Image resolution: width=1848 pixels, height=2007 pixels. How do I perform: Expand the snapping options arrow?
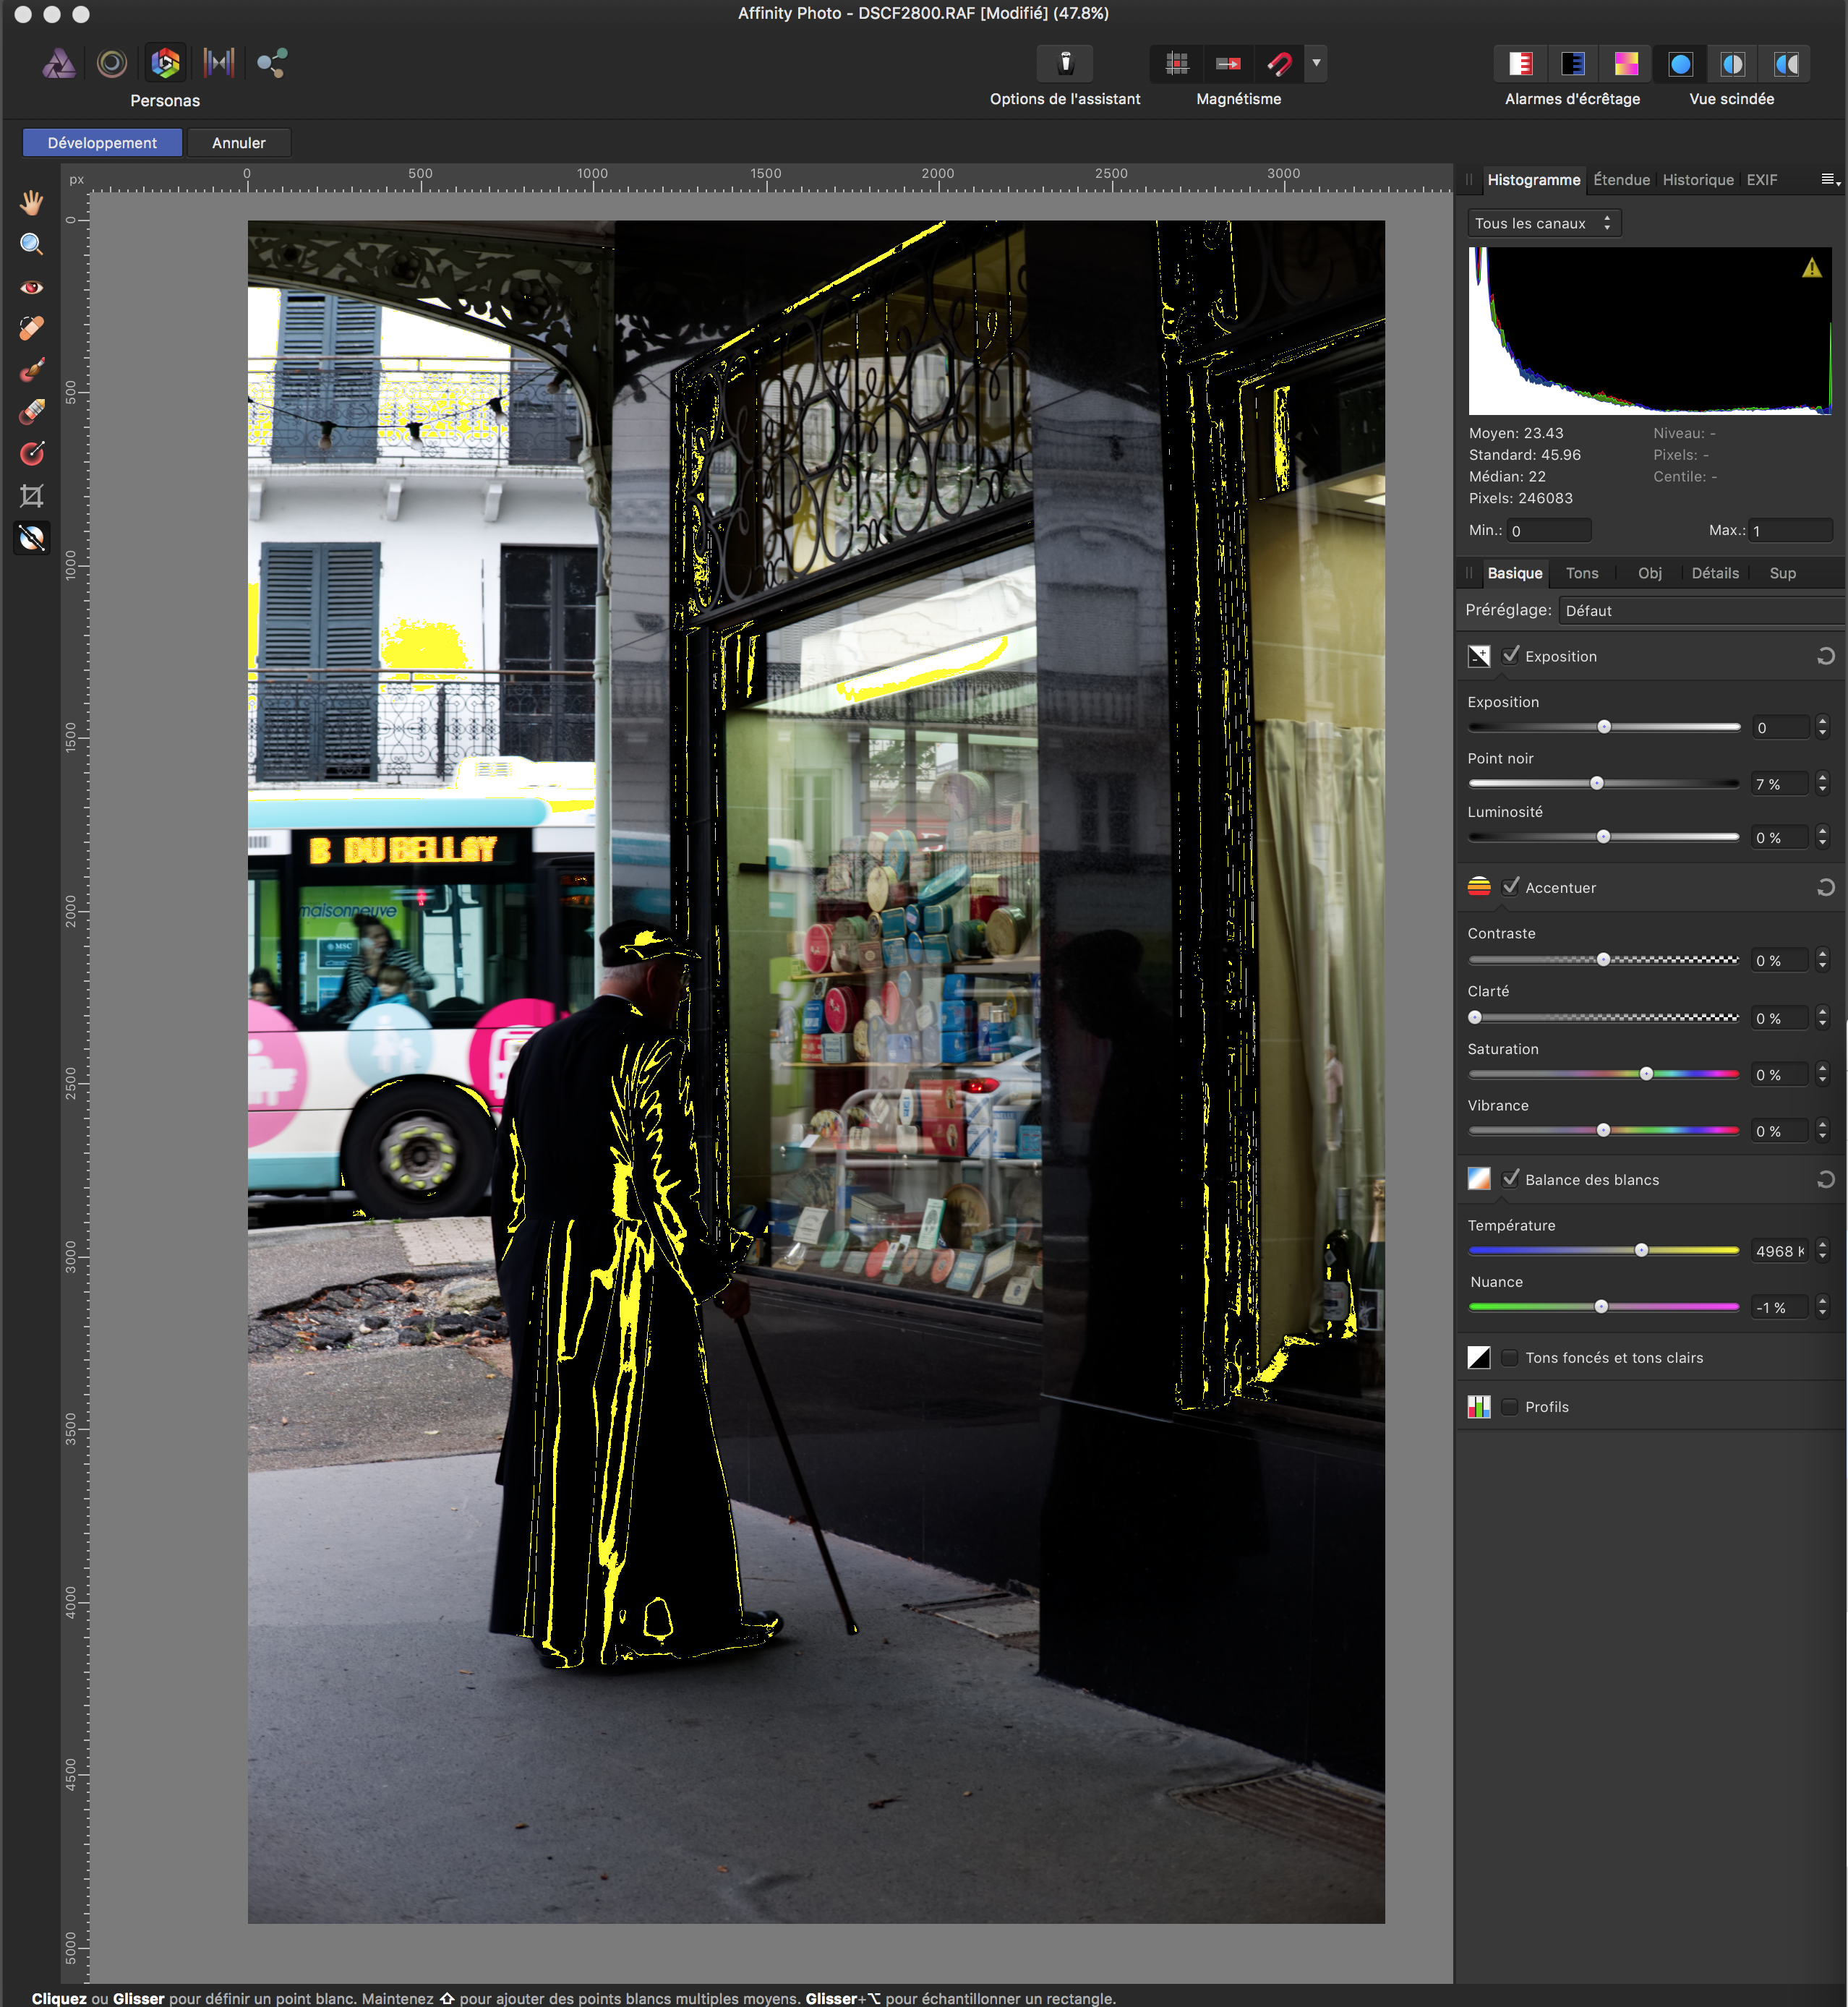pos(1316,63)
